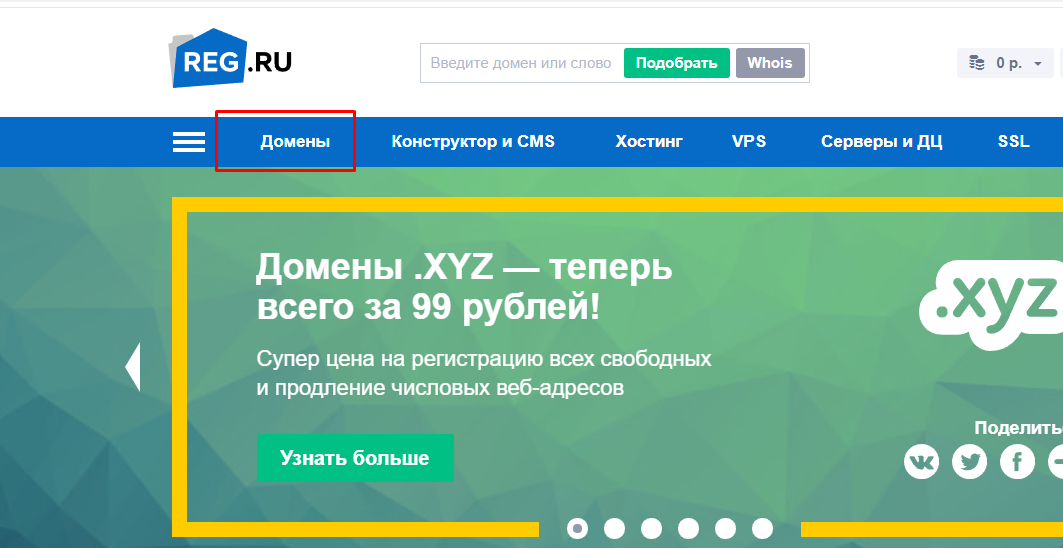Focus the domain search input field
The height and width of the screenshot is (548, 1063).
tap(521, 63)
